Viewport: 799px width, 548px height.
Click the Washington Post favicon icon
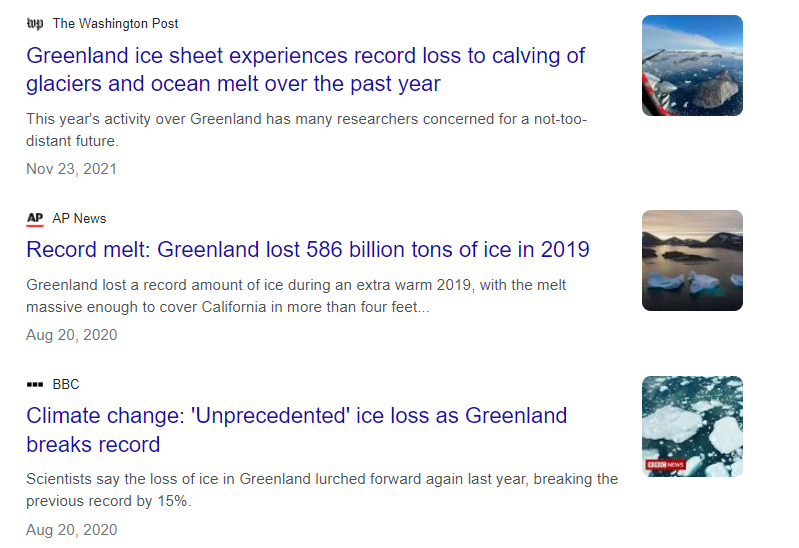pos(35,23)
